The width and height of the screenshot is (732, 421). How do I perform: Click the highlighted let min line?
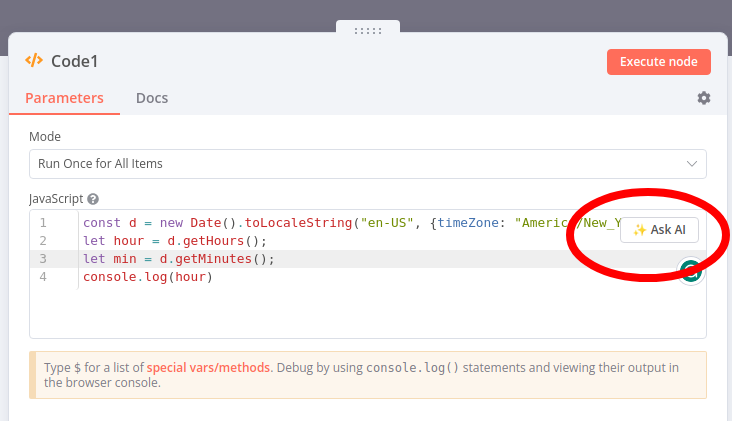[x=178, y=259]
